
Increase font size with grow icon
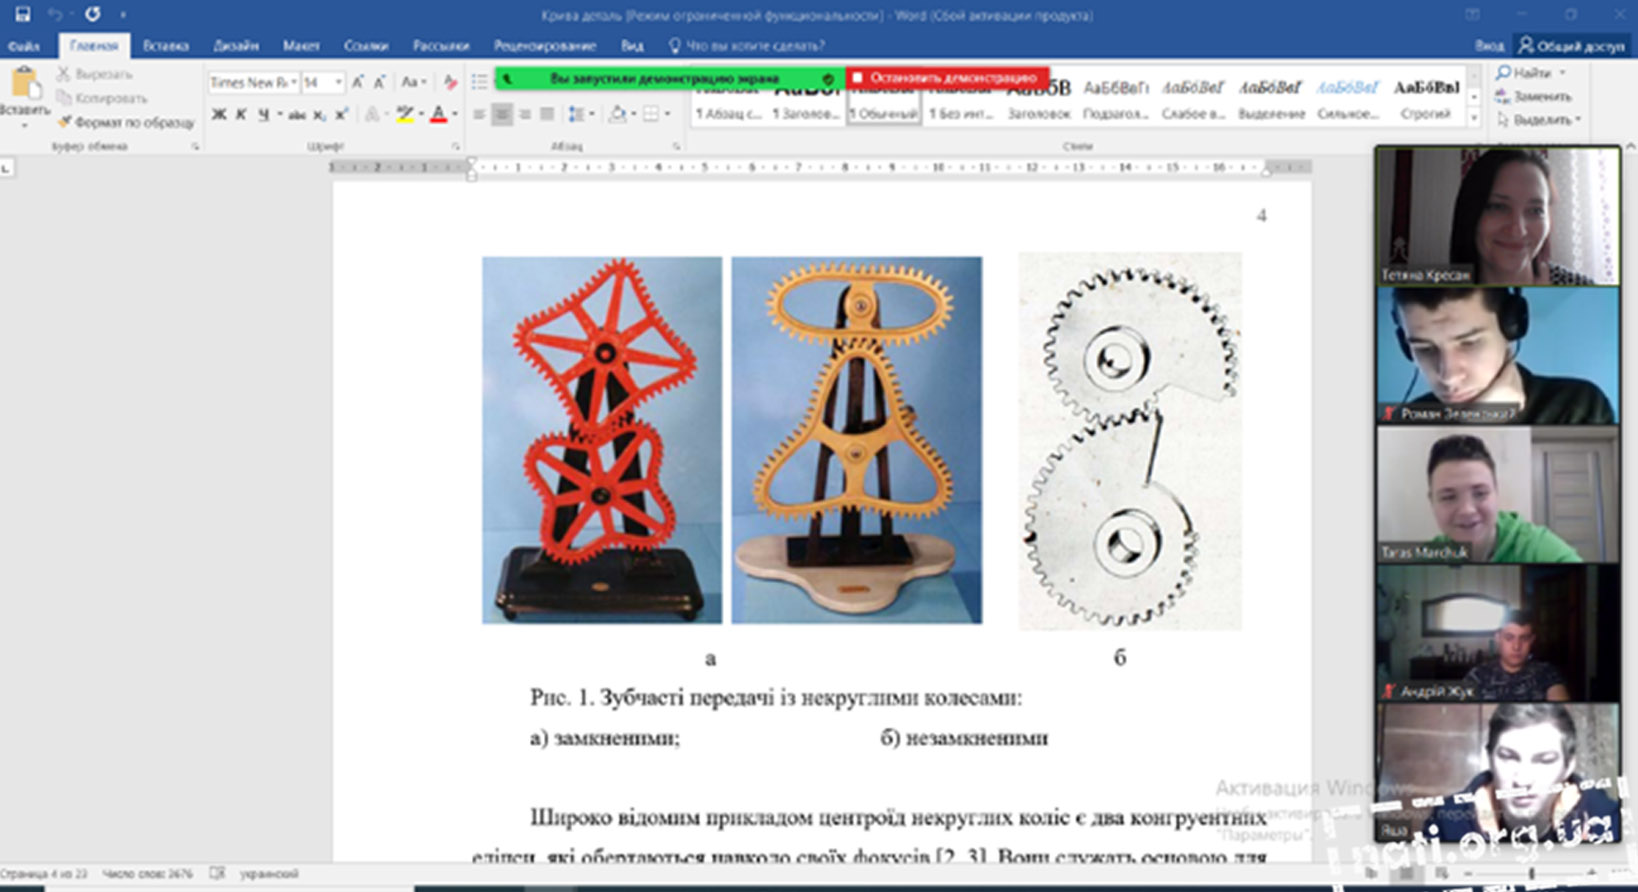click(358, 82)
